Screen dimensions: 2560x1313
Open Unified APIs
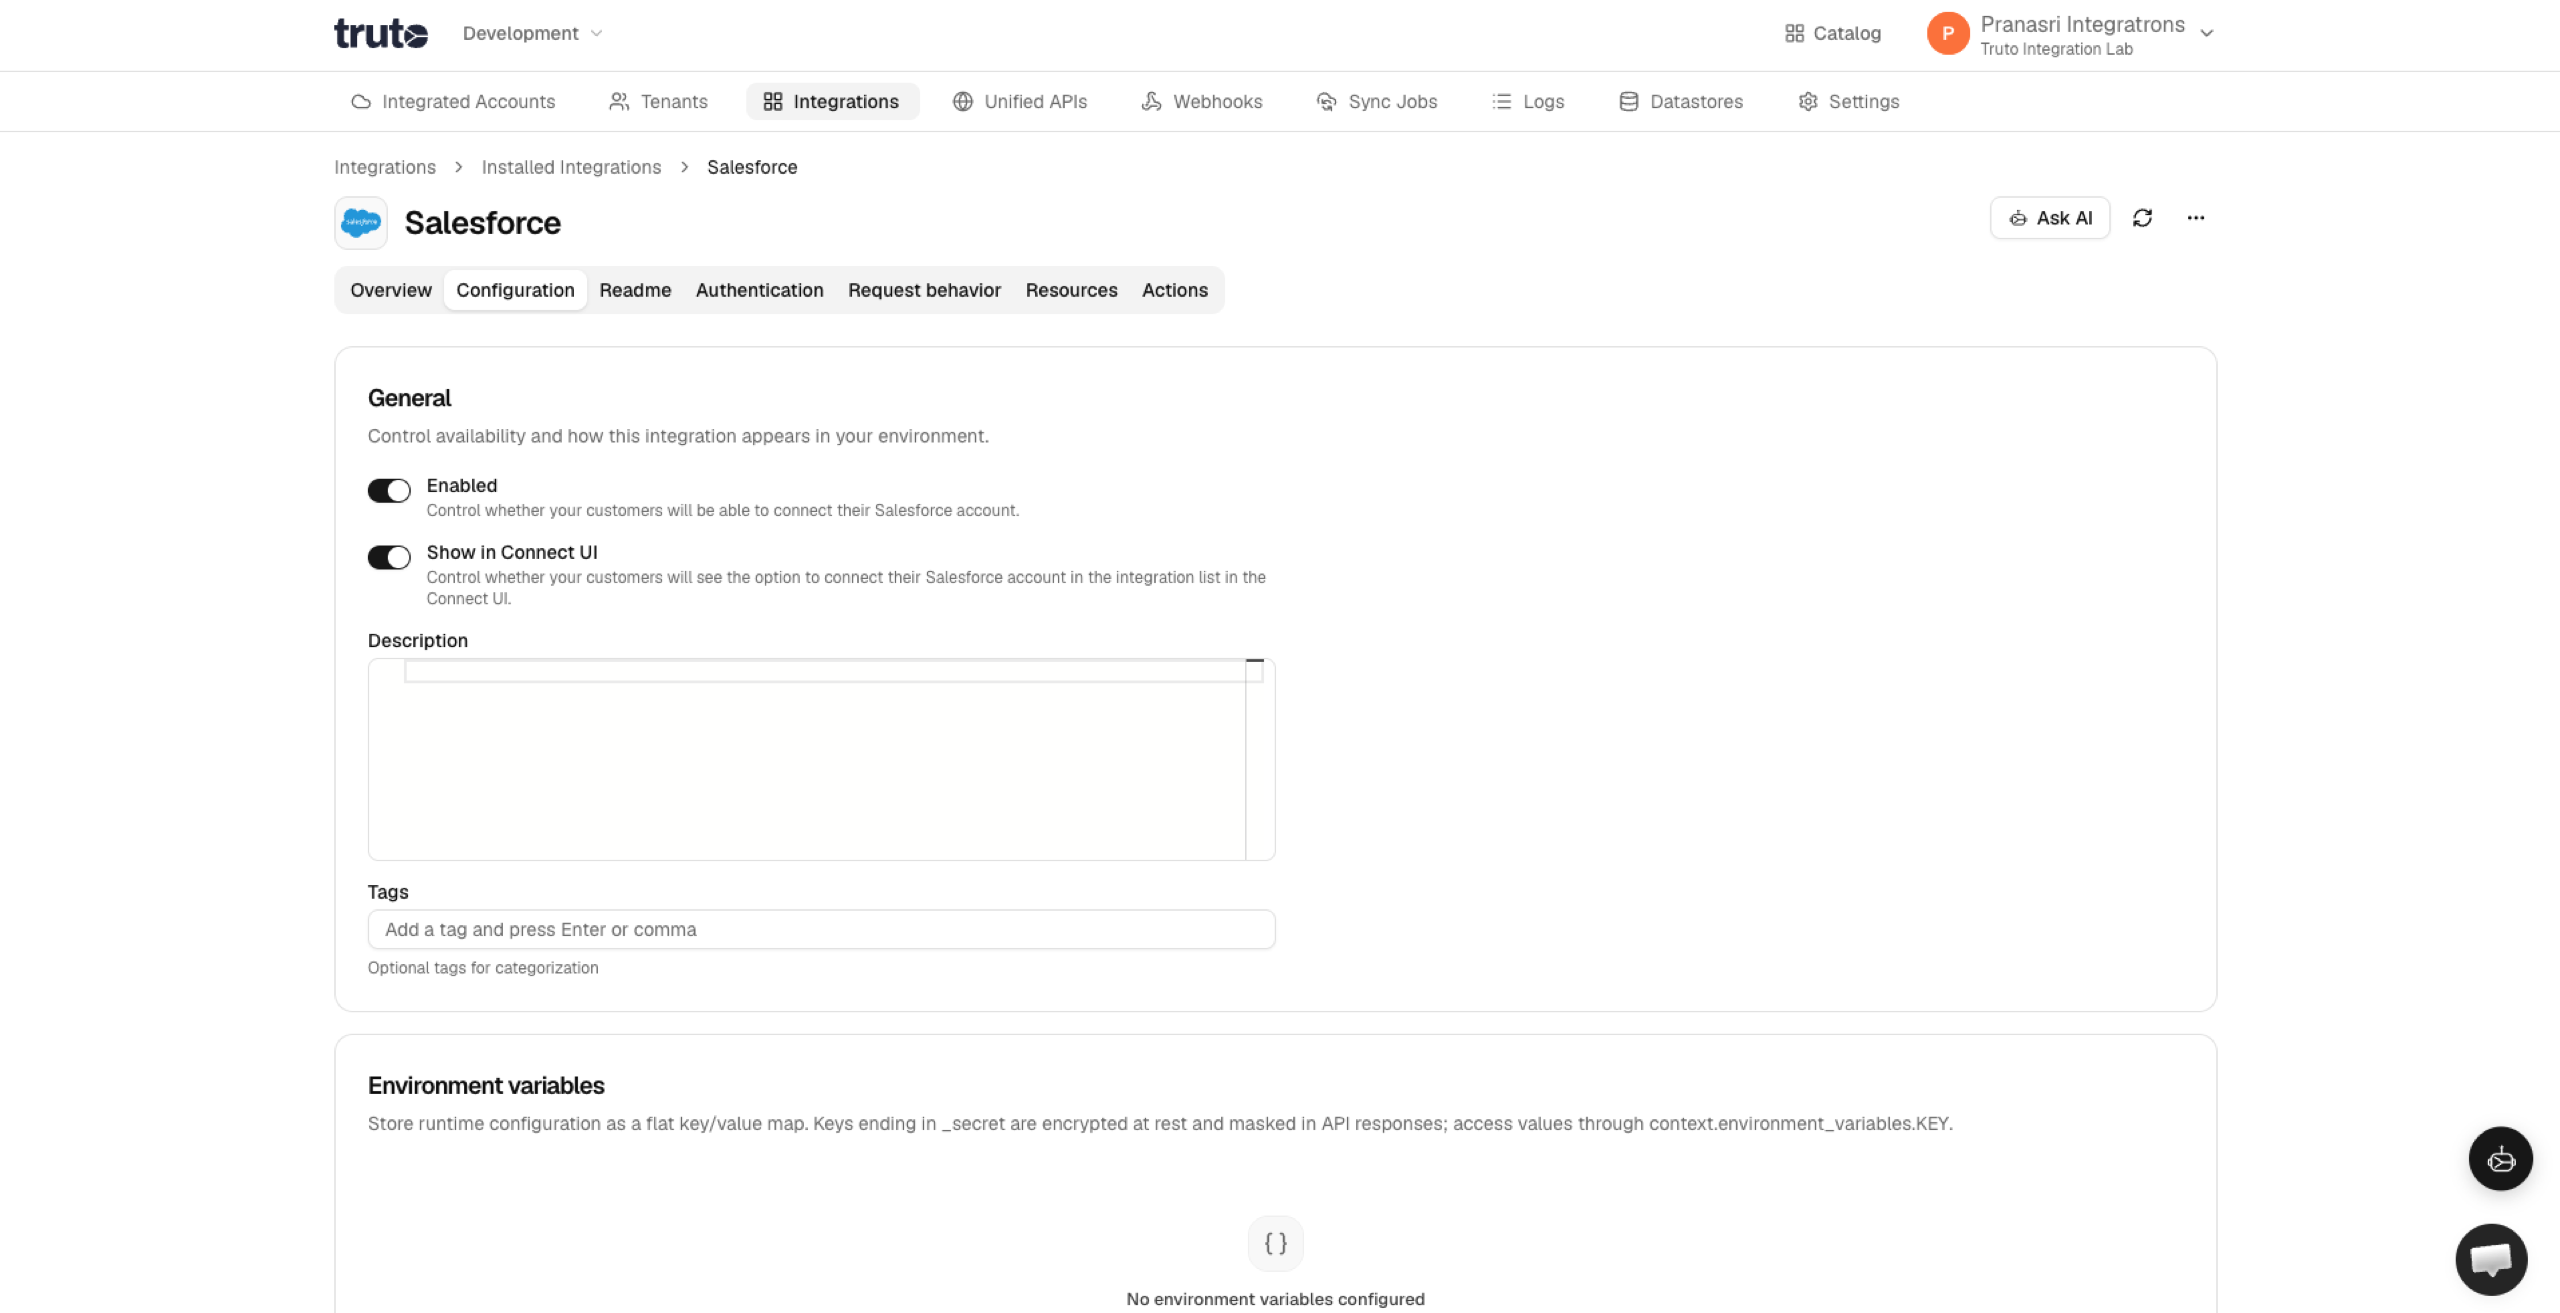tap(1020, 101)
